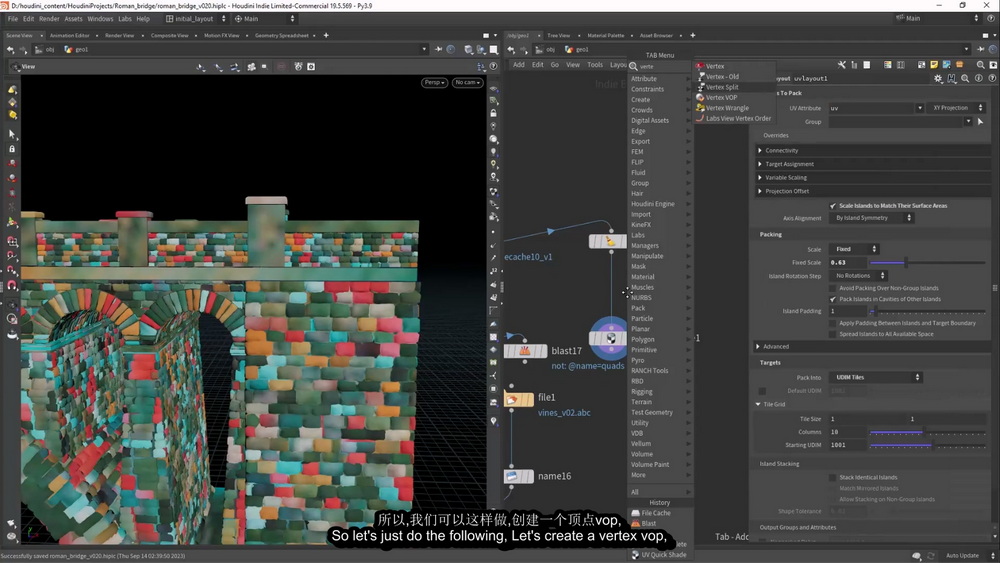Open the XY Projection dropdown
Screen dimensions: 1000x563
(955, 108)
